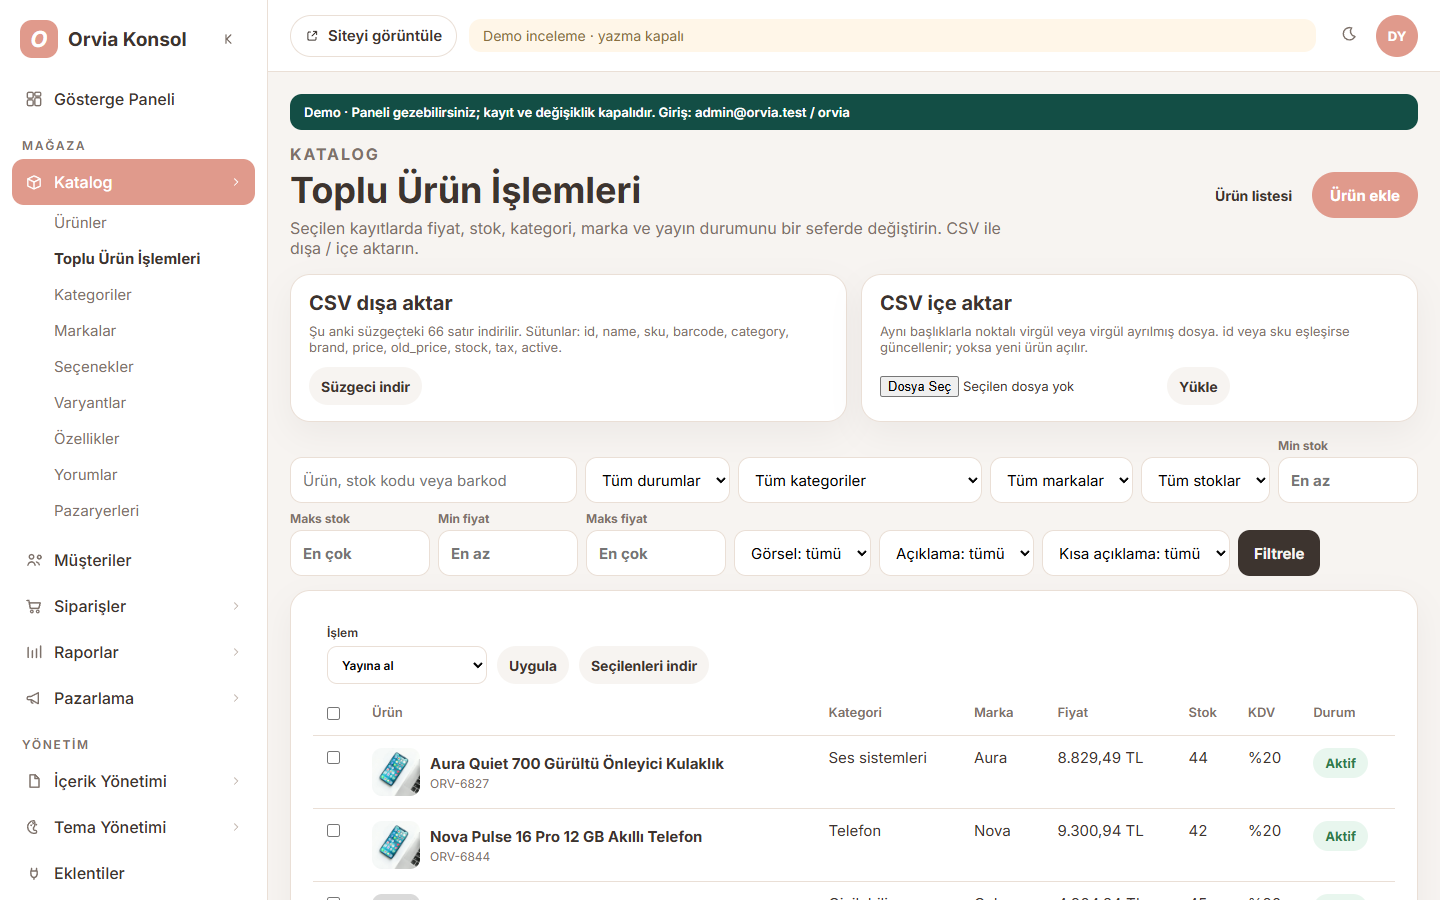
Task: Open the DY user avatar menu
Action: (1396, 36)
